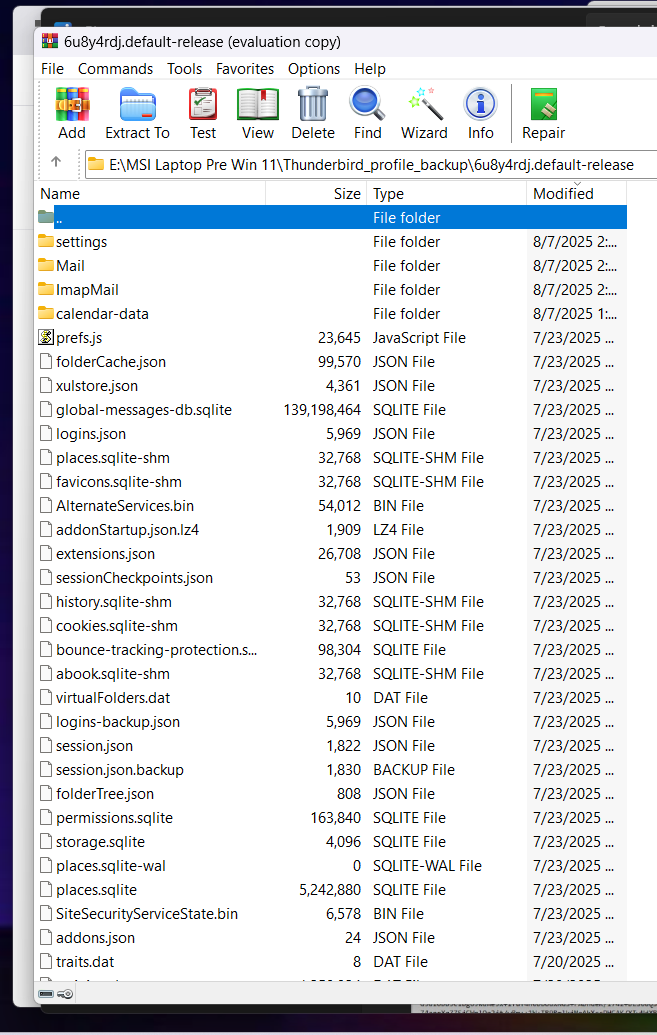Select the Mail folder icon
The image size is (657, 1035).
(46, 265)
